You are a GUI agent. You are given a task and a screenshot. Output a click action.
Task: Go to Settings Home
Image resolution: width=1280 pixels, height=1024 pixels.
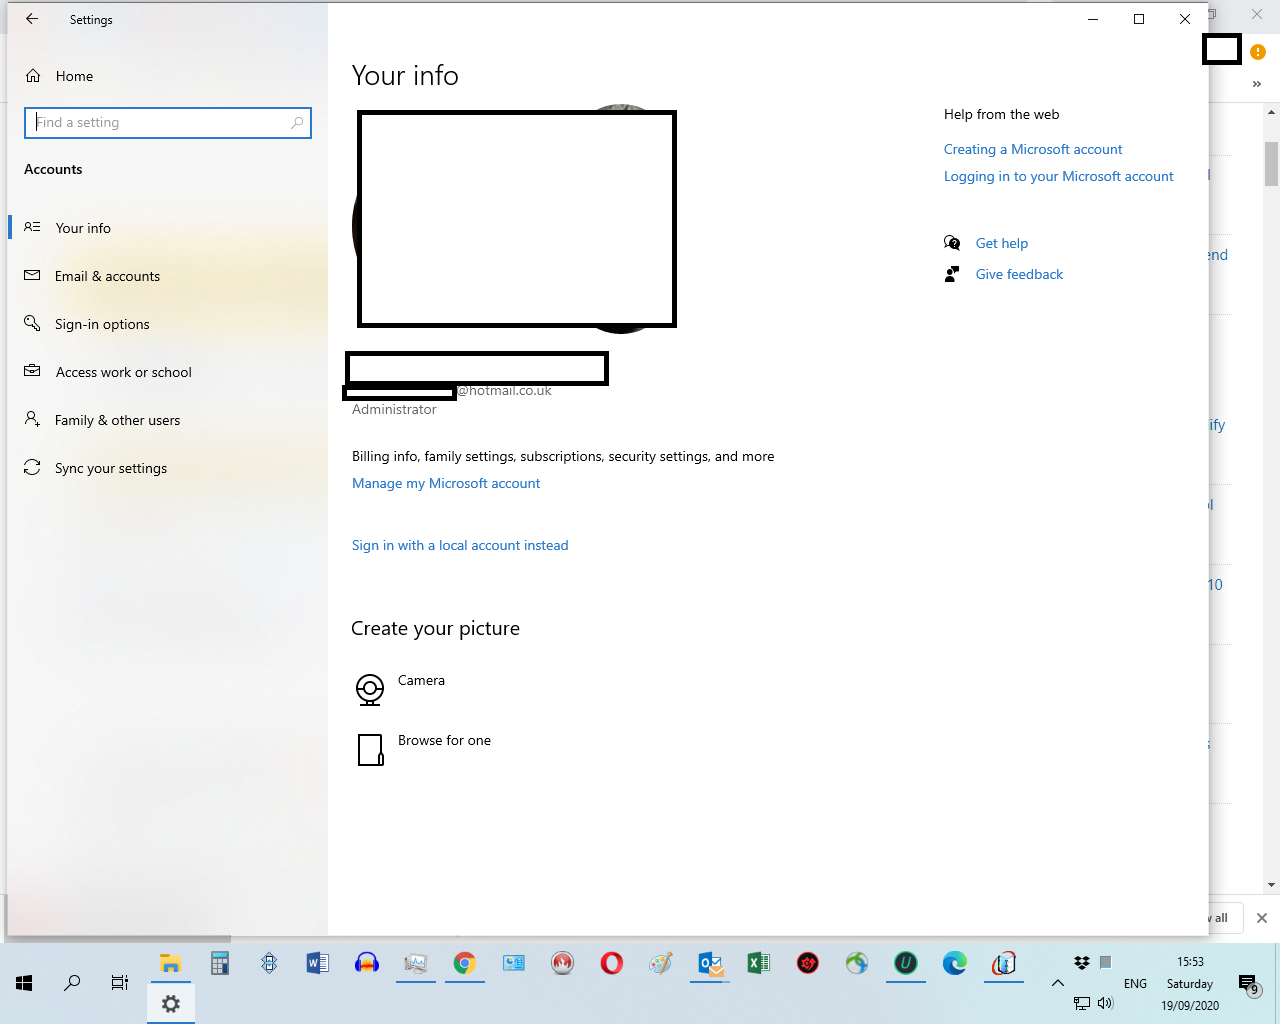coord(60,76)
